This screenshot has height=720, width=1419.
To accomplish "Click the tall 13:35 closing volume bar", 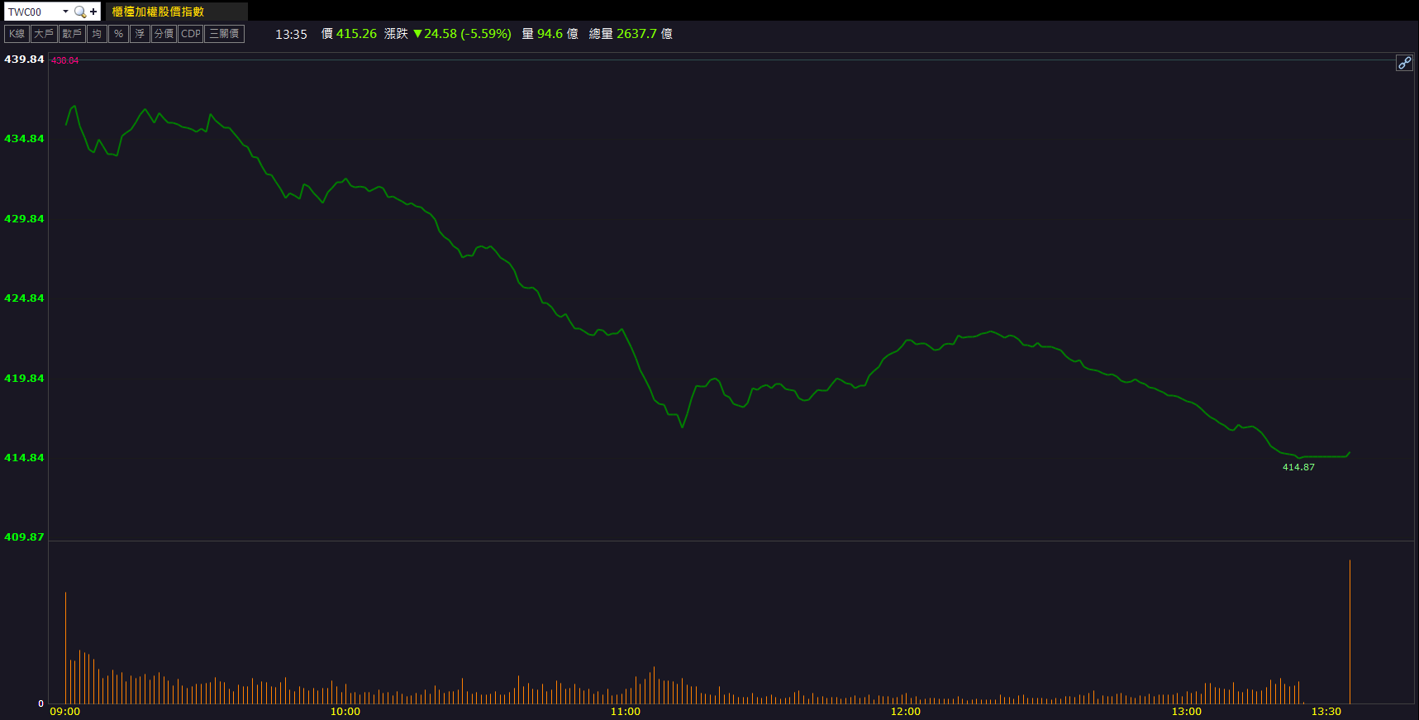I will click(1350, 632).
